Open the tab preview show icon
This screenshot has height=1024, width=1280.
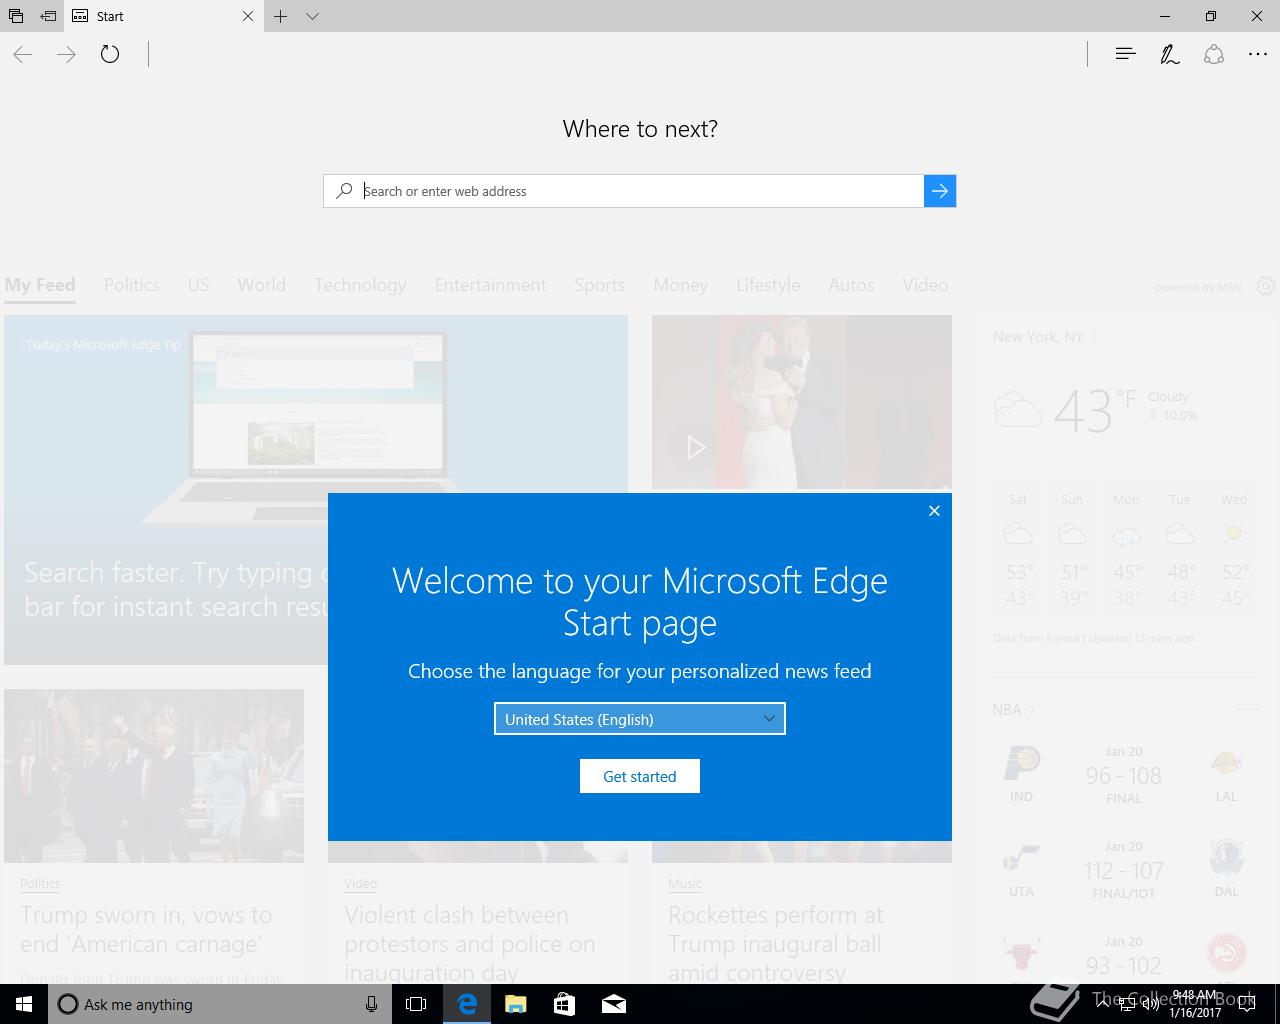(x=16, y=16)
